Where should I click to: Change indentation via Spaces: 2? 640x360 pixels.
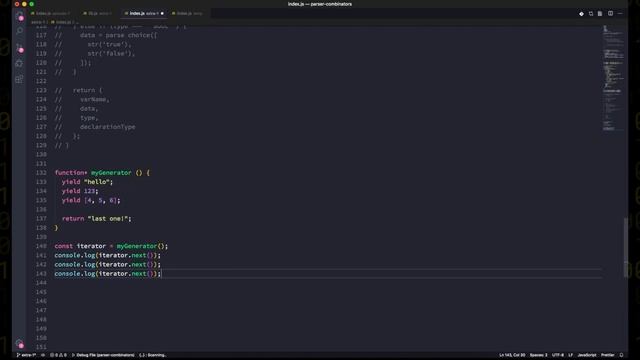538,355
